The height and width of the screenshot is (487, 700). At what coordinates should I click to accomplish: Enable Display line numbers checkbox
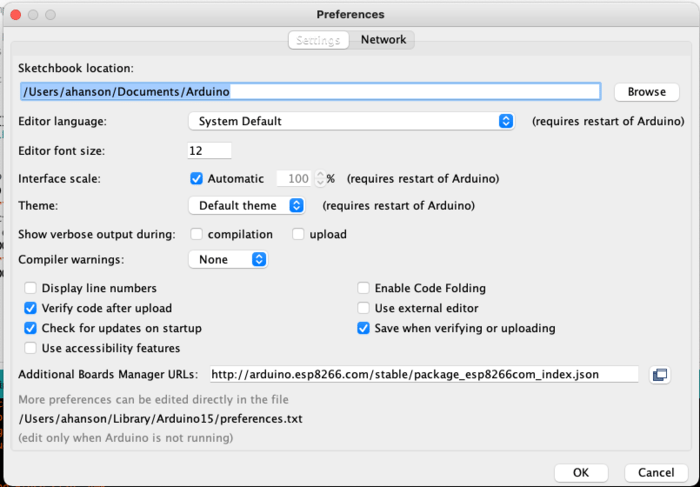tap(31, 288)
